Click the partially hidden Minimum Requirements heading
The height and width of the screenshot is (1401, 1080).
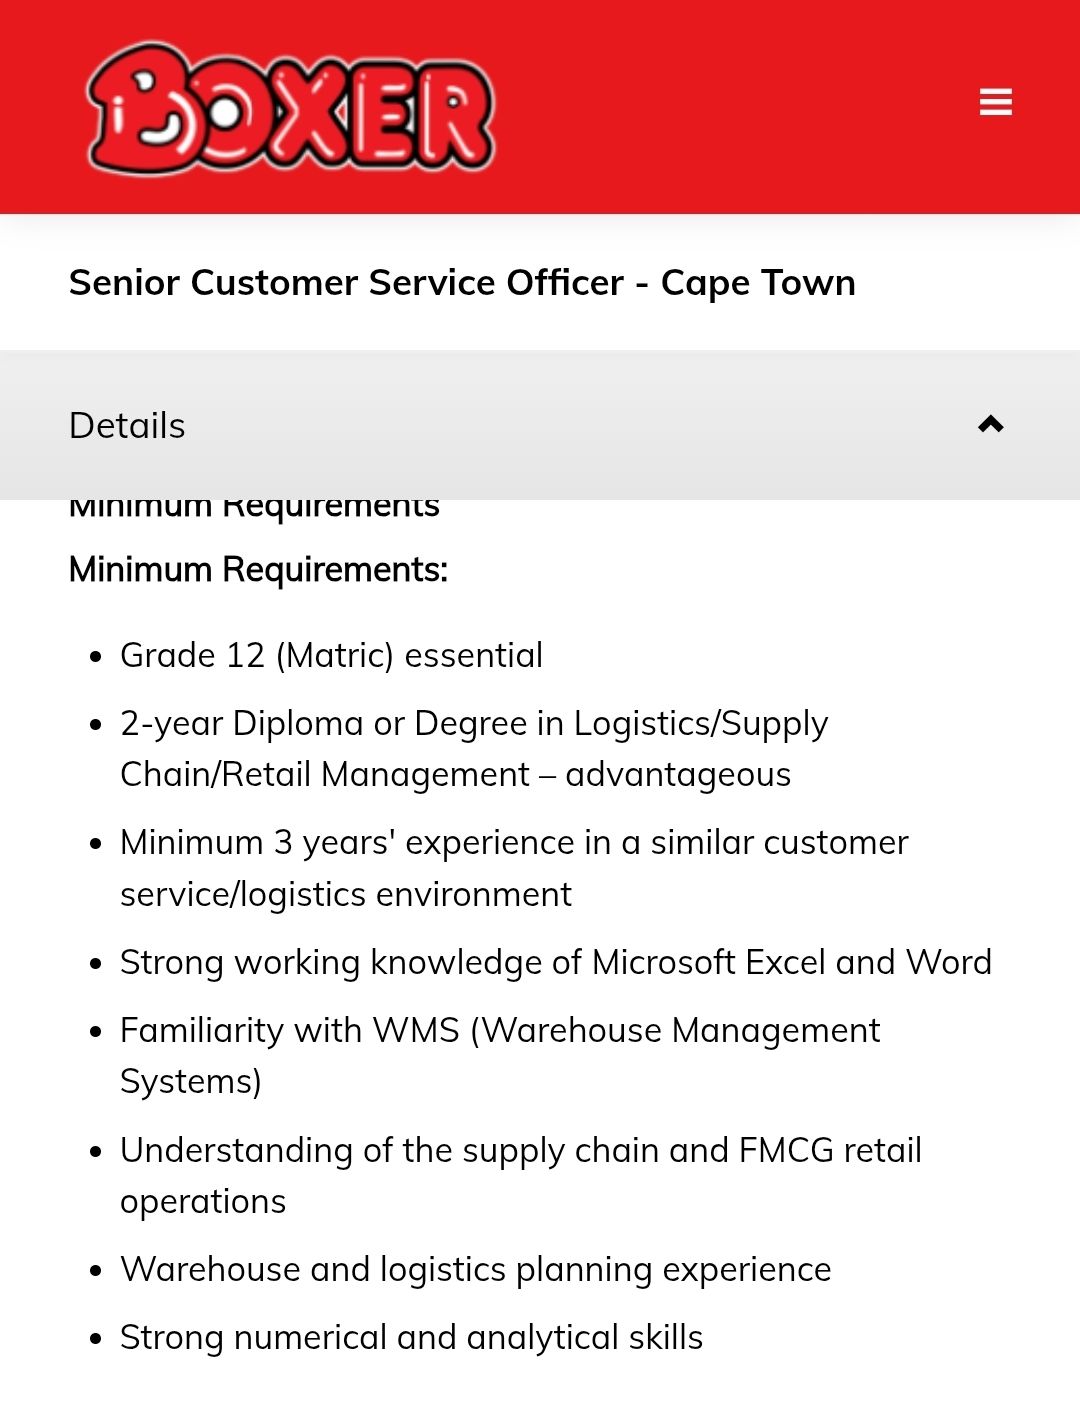tap(254, 508)
